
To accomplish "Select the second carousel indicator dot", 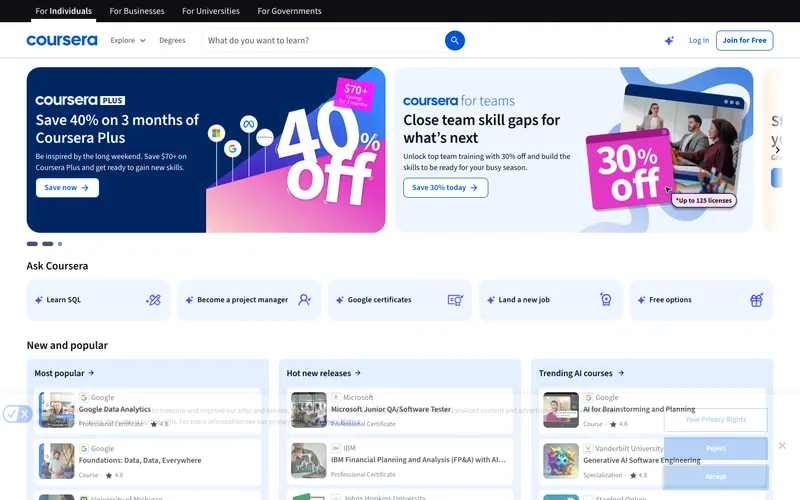I will [47, 244].
